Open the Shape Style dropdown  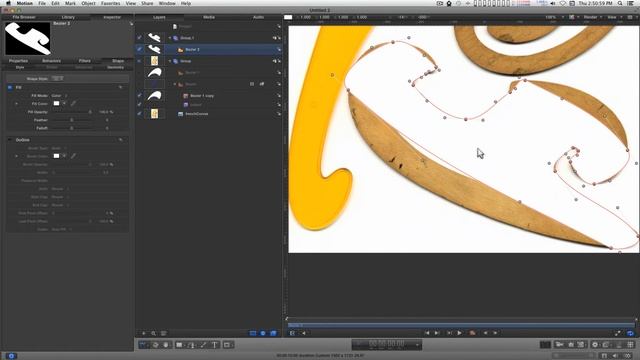point(57,78)
